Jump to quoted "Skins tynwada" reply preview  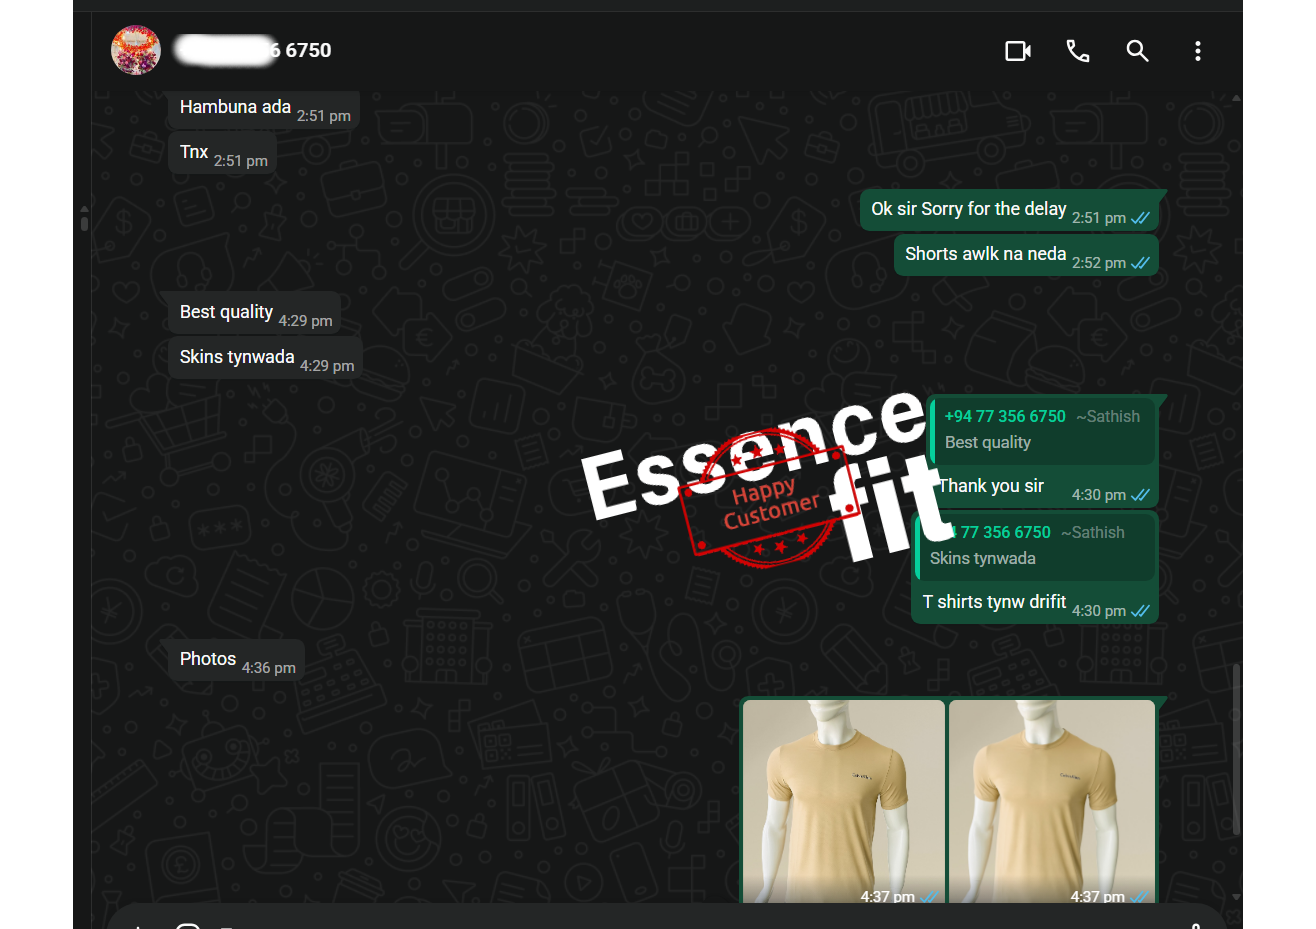click(1035, 546)
